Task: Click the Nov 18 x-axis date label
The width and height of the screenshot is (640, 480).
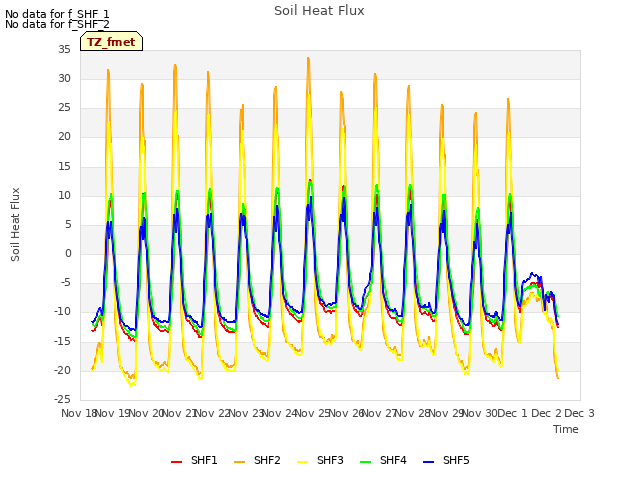Action: [x=79, y=413]
